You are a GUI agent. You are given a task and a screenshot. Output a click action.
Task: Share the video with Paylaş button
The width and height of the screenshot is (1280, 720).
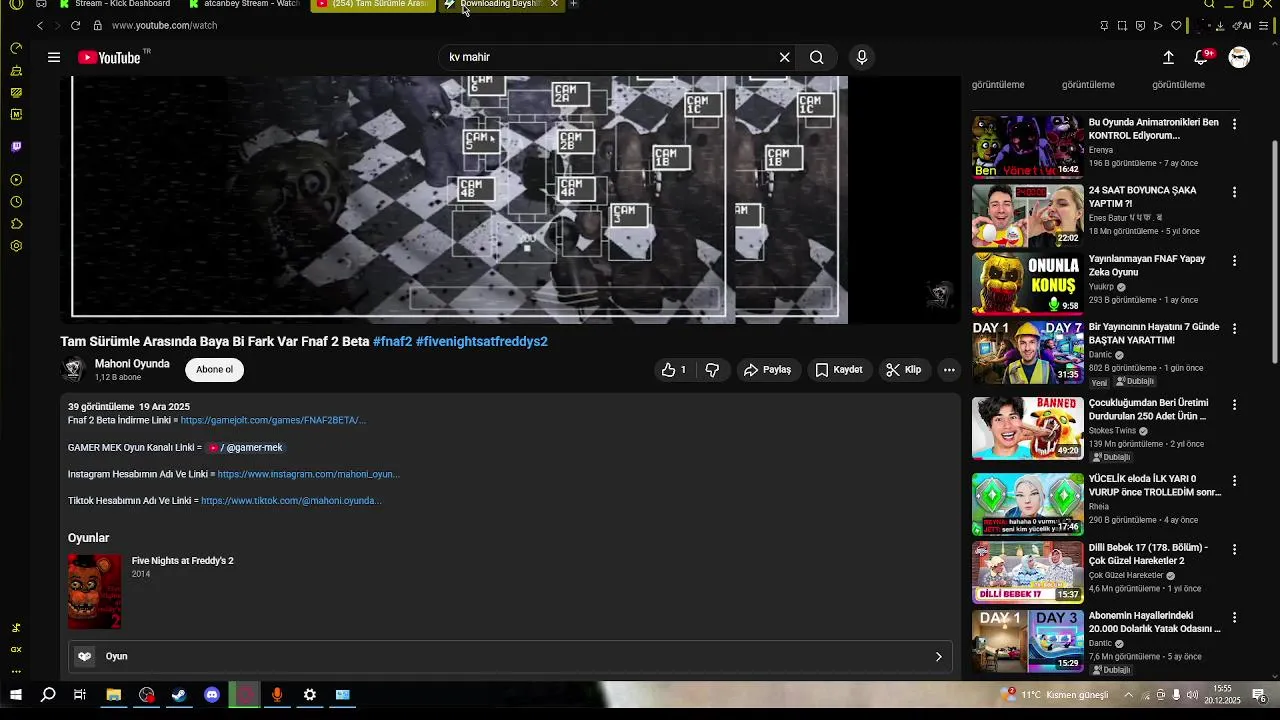coord(768,370)
